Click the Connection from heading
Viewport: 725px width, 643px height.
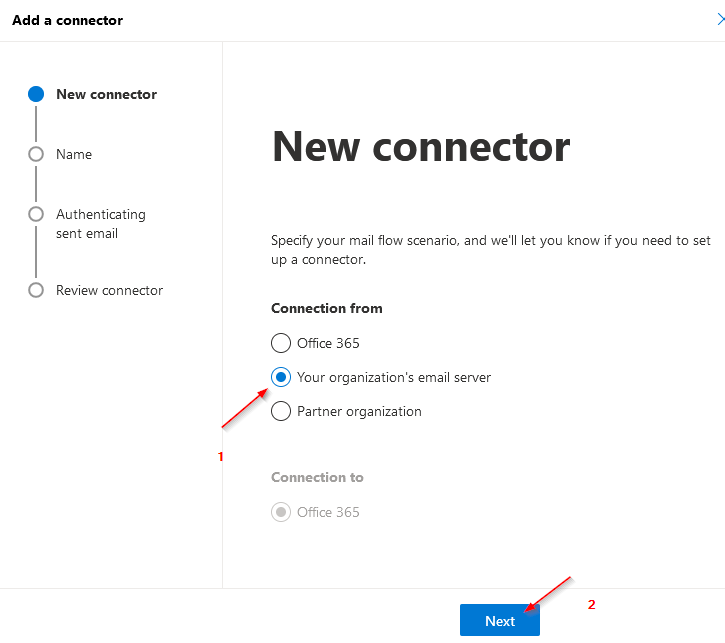[326, 308]
